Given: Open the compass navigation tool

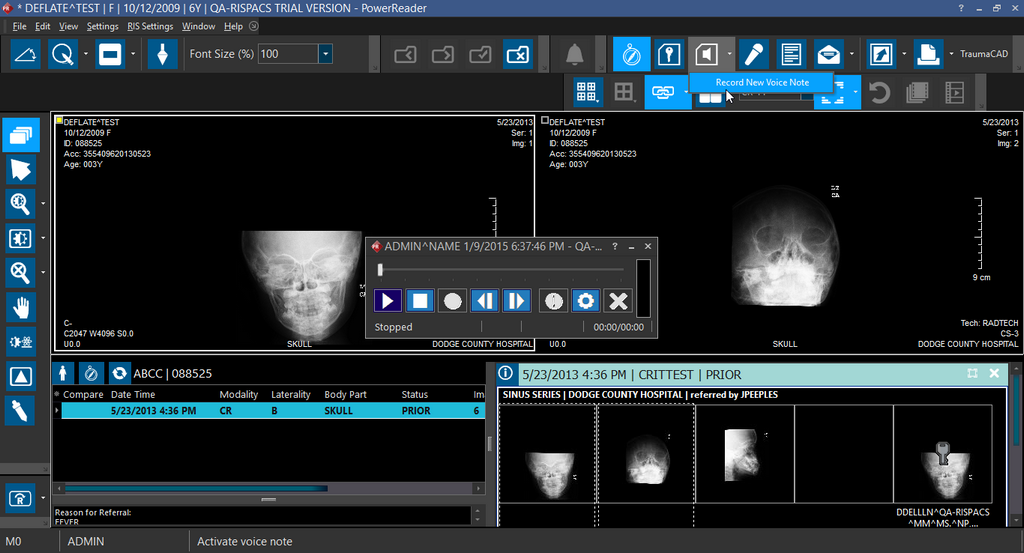Looking at the screenshot, I should pos(631,54).
